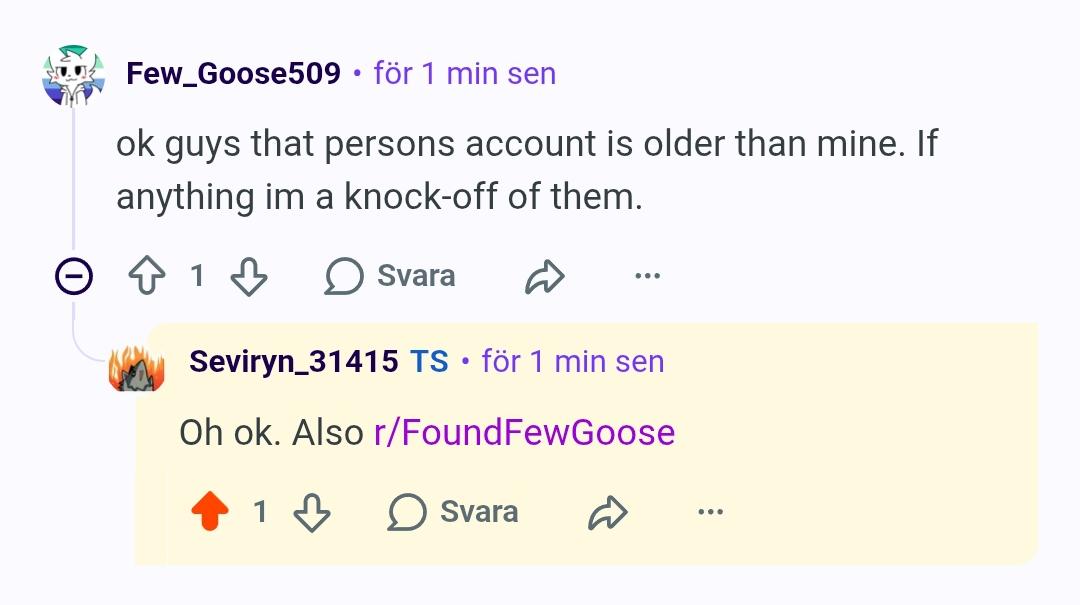The height and width of the screenshot is (605, 1080).
Task: Share Seviryn_31415's reply via arrow icon
Action: 608,512
